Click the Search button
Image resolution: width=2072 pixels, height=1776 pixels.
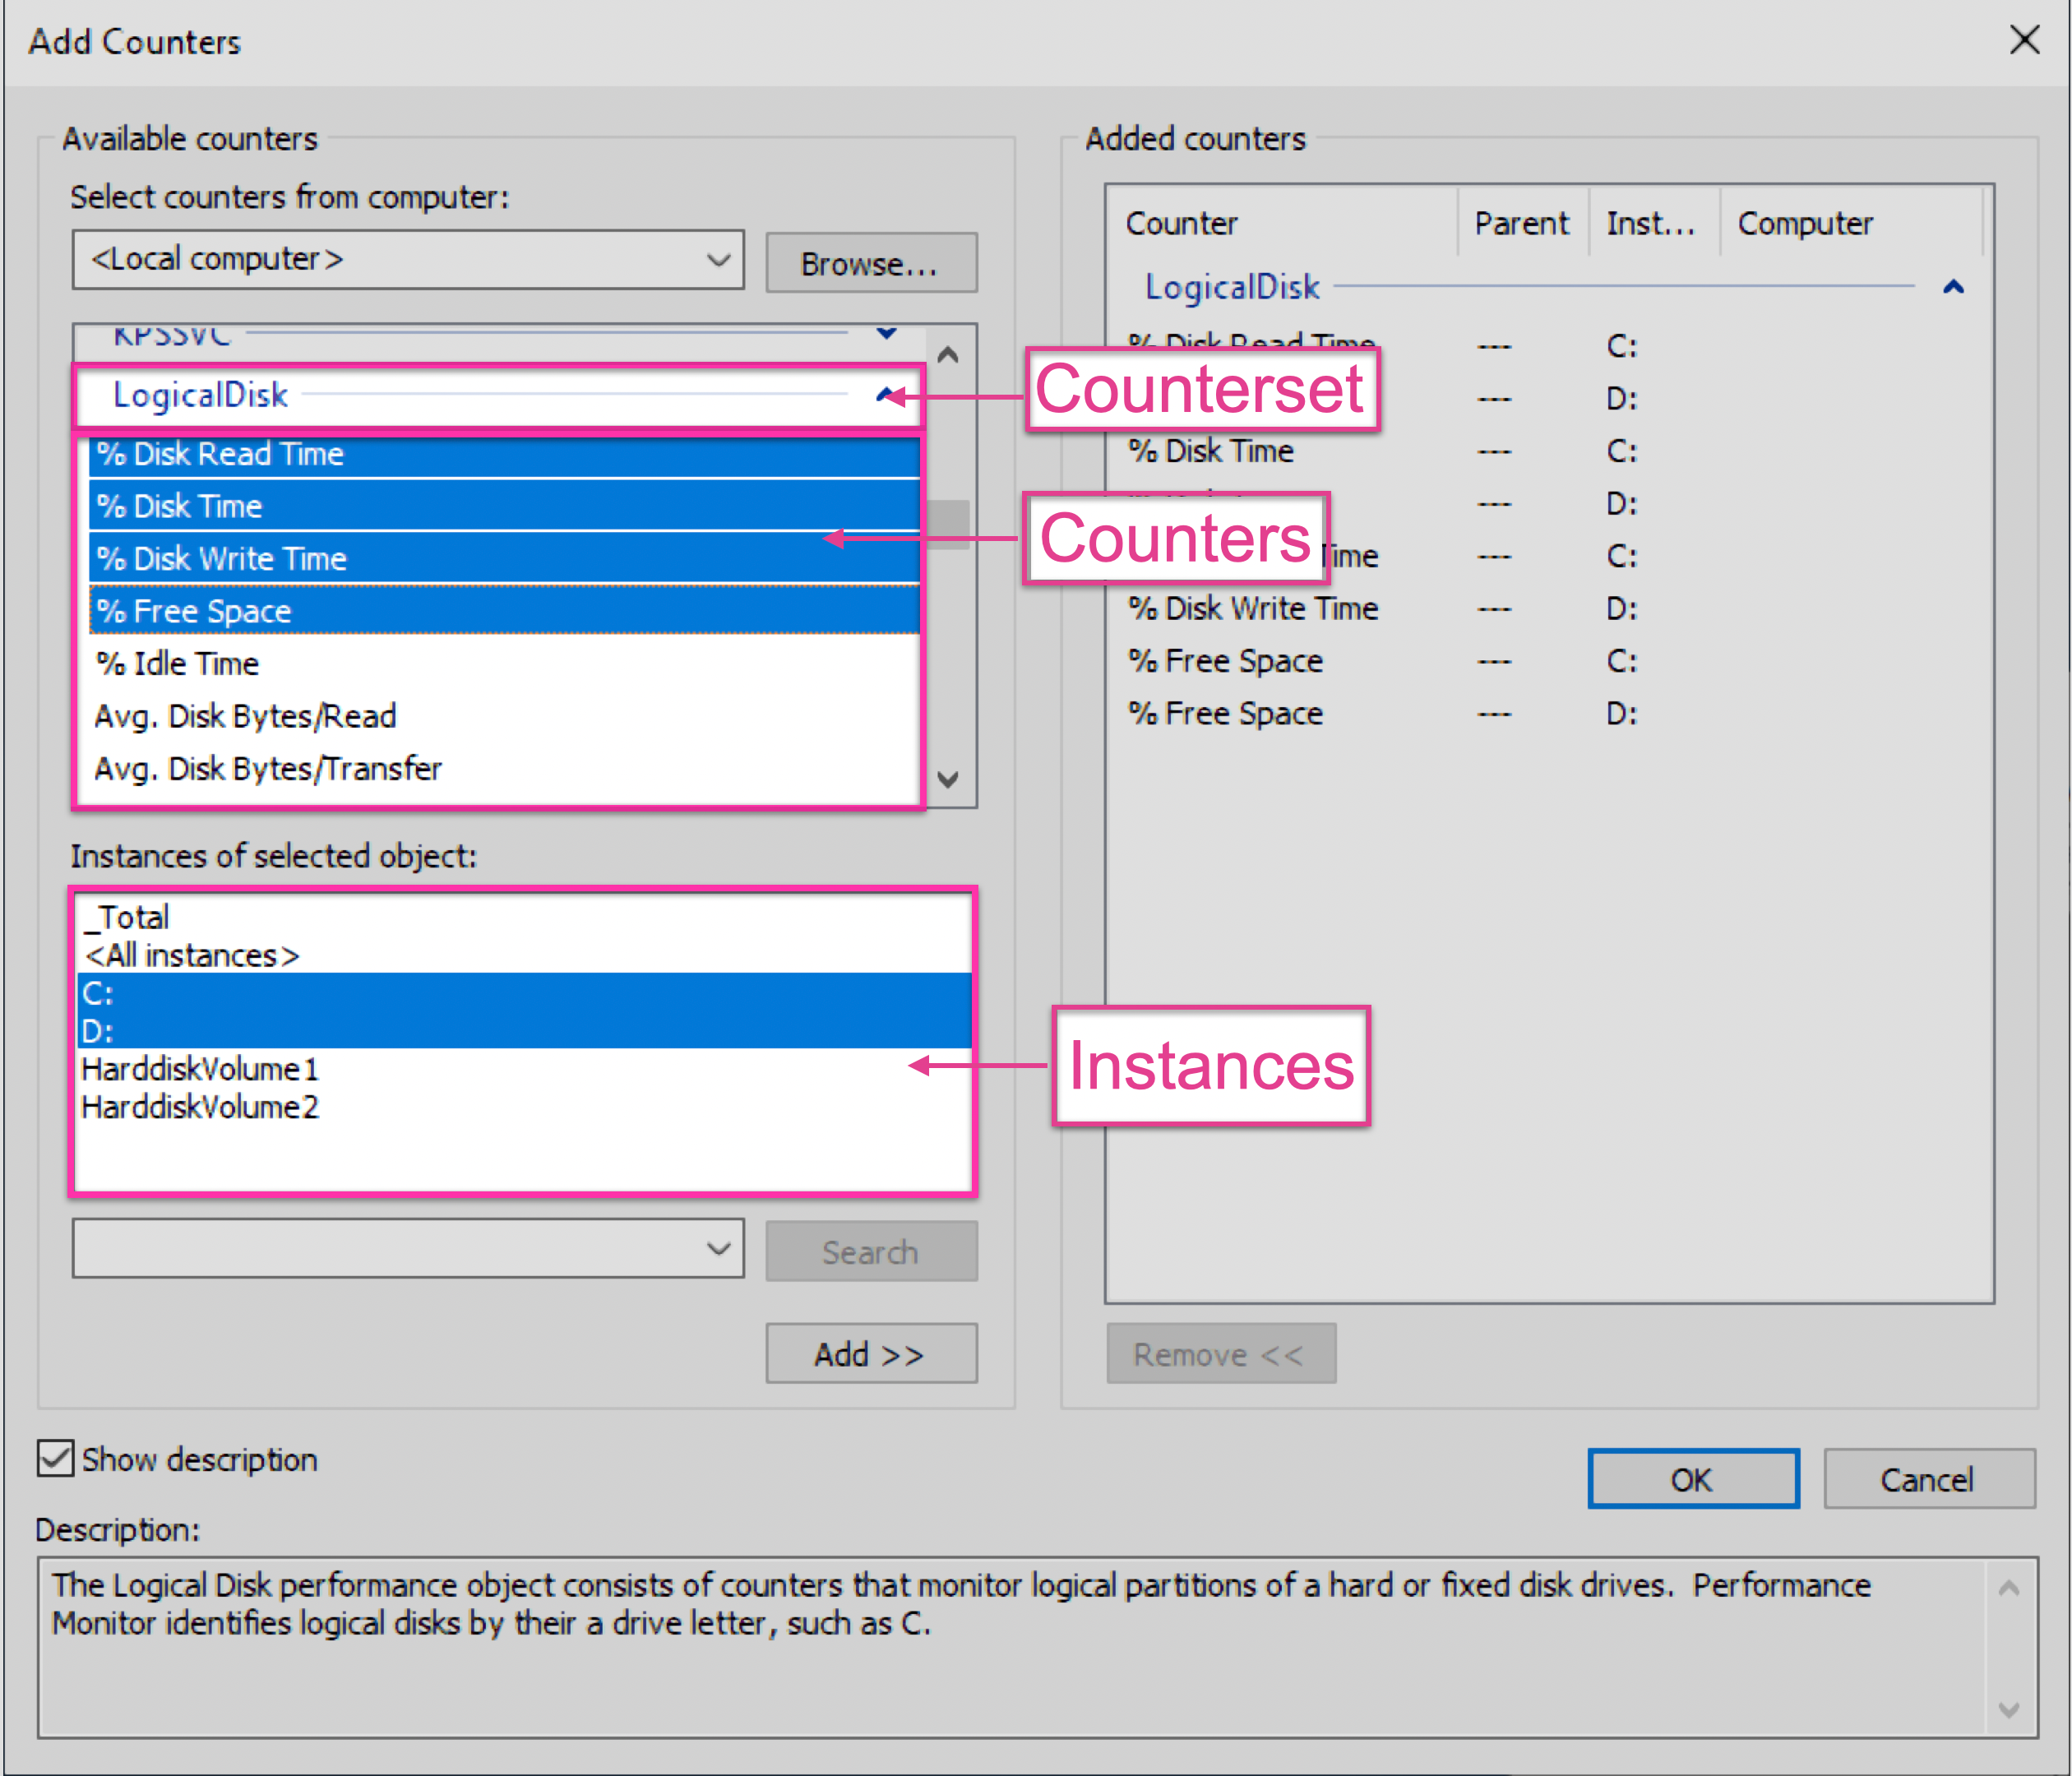[871, 1251]
